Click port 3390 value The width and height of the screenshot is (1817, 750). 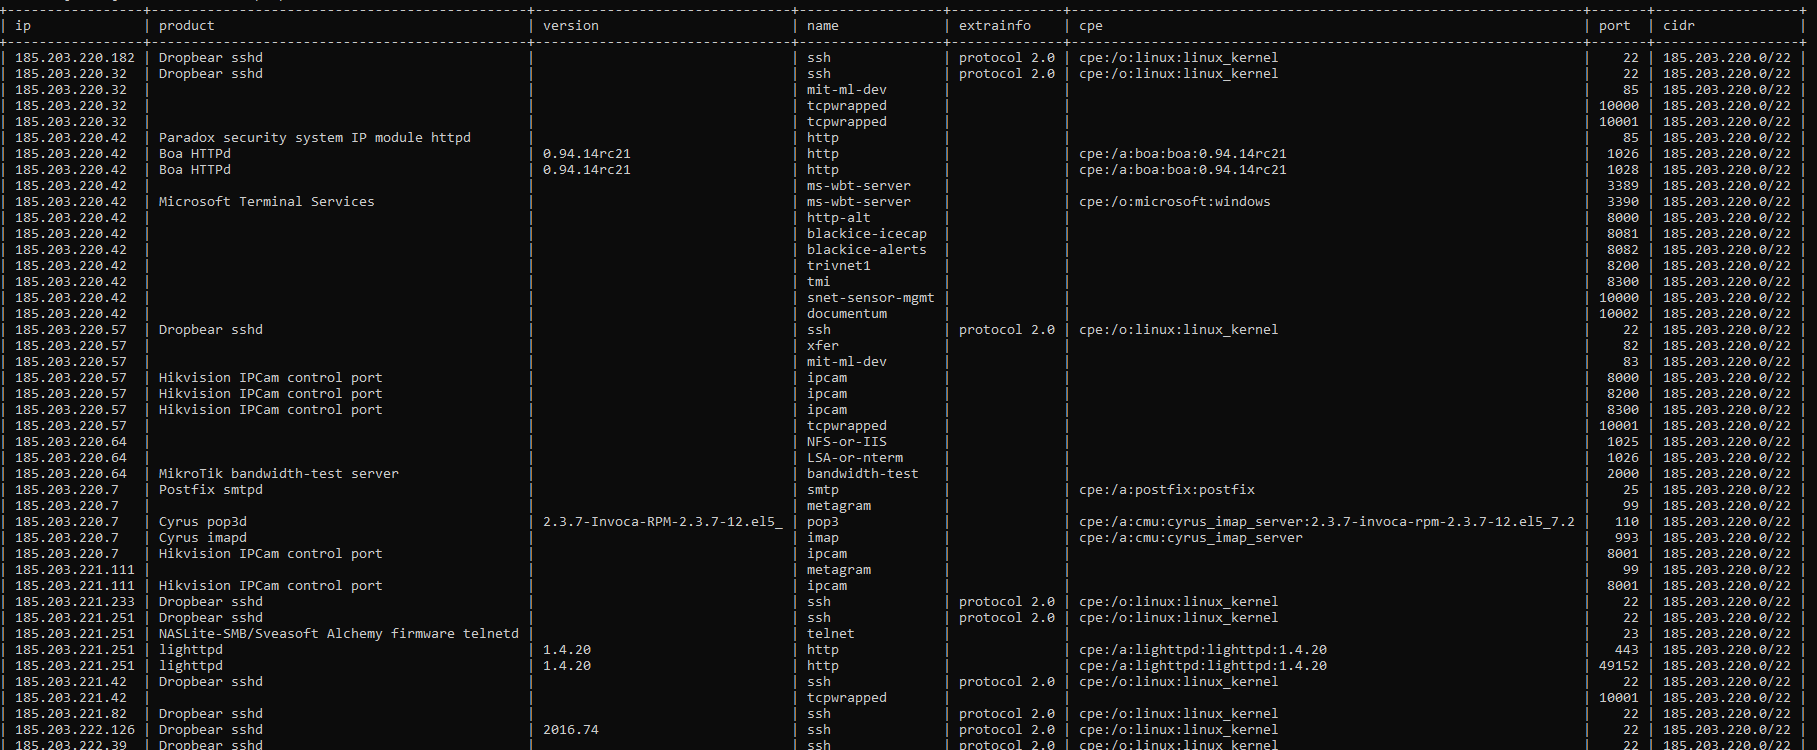[x=1623, y=202]
